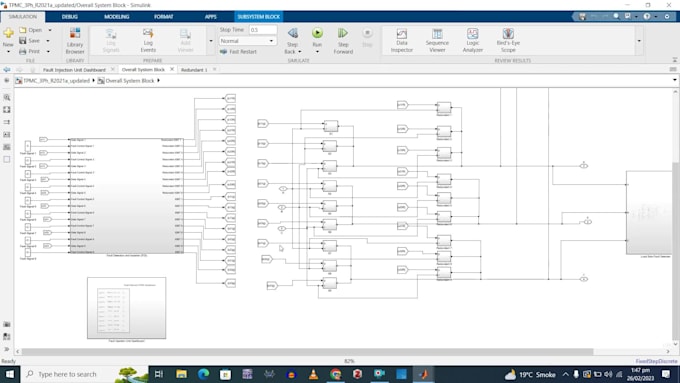Click the Zoom tool in left palette
The image size is (680, 383).
click(x=7, y=98)
